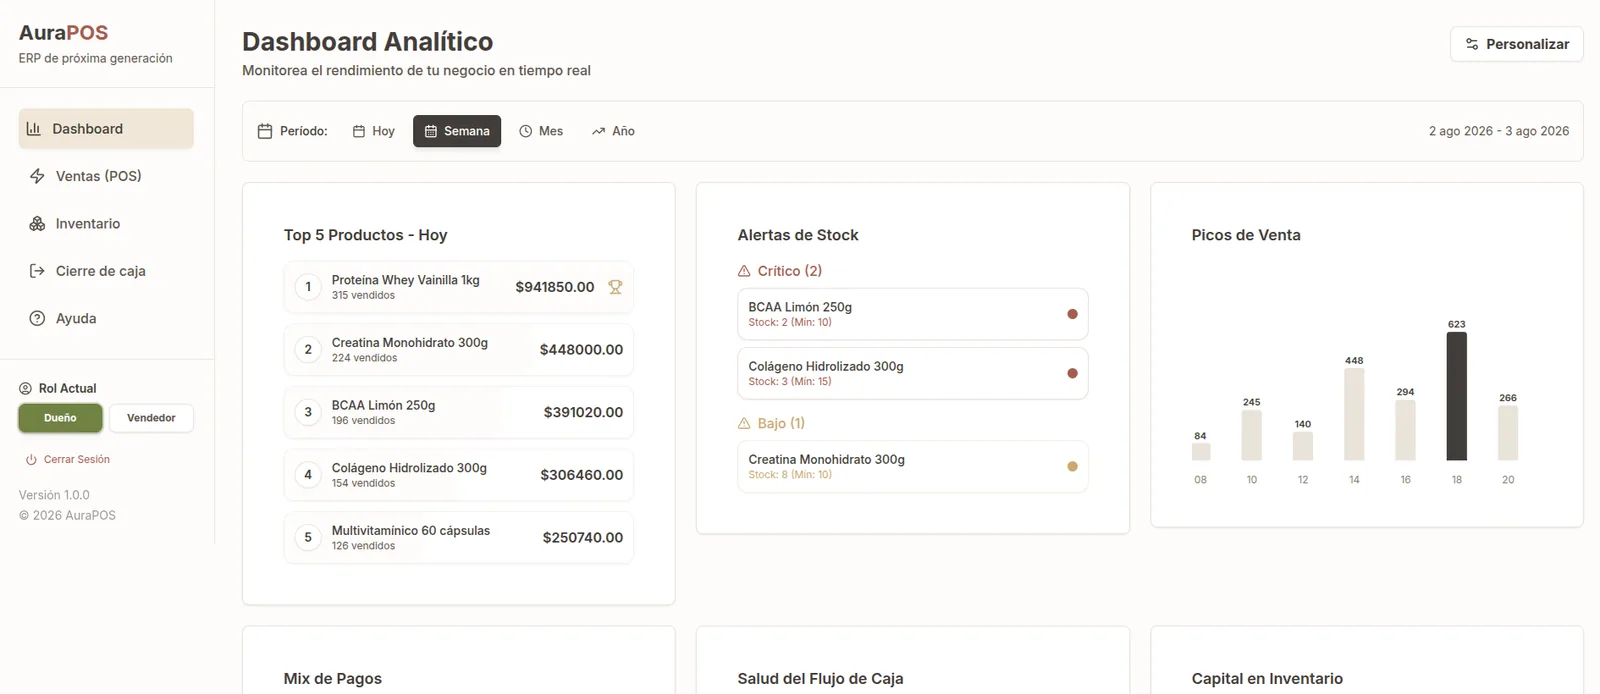The height and width of the screenshot is (694, 1600).
Task: Go to Inventario section
Action: tap(106, 224)
